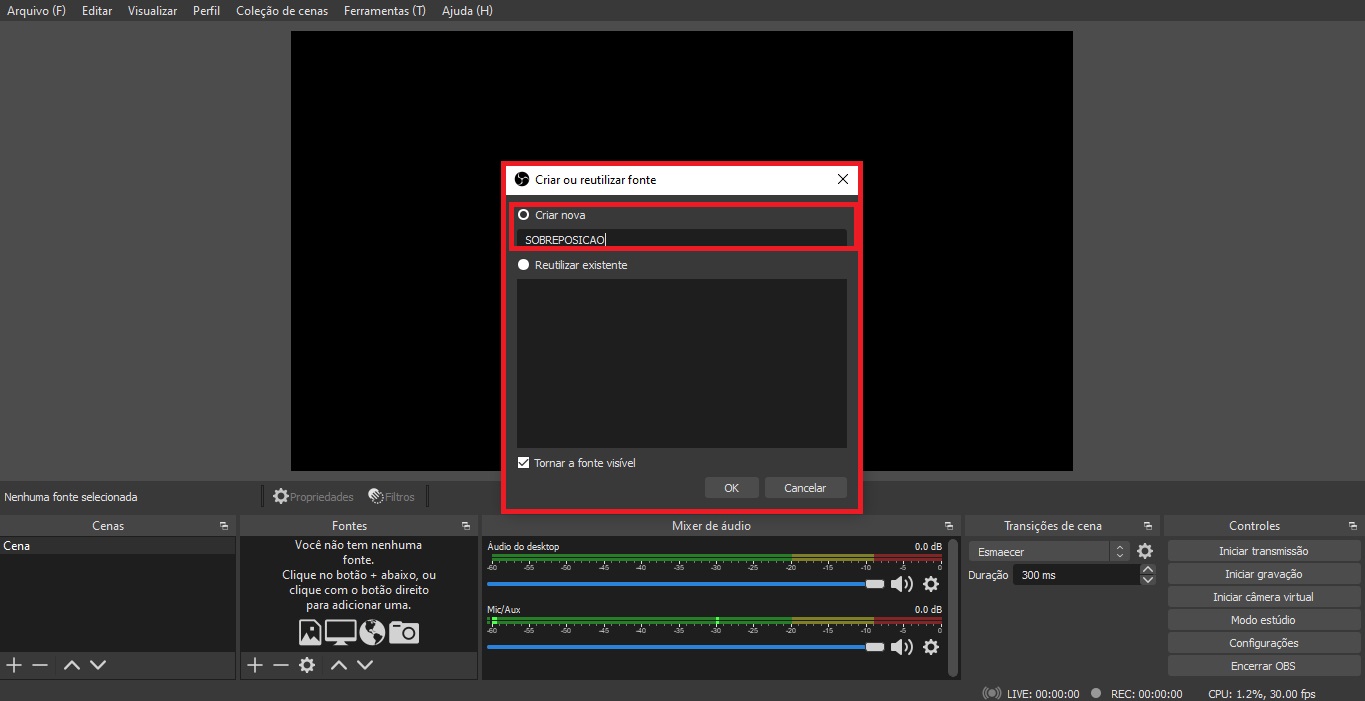The height and width of the screenshot is (701, 1365).
Task: Select the Reutilizar existente radio option
Action: coord(523,265)
